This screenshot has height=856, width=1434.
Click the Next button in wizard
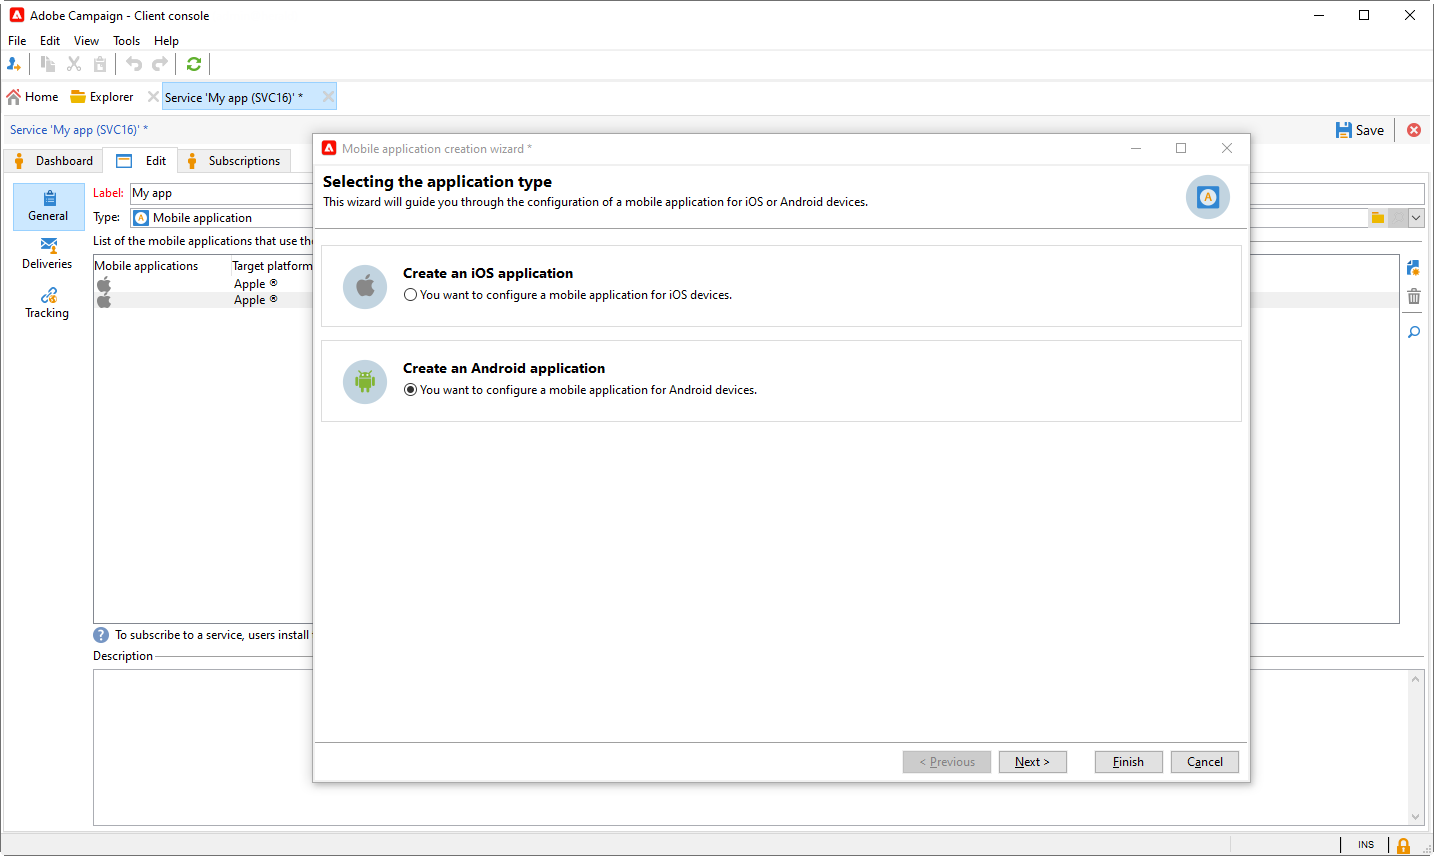1032,762
